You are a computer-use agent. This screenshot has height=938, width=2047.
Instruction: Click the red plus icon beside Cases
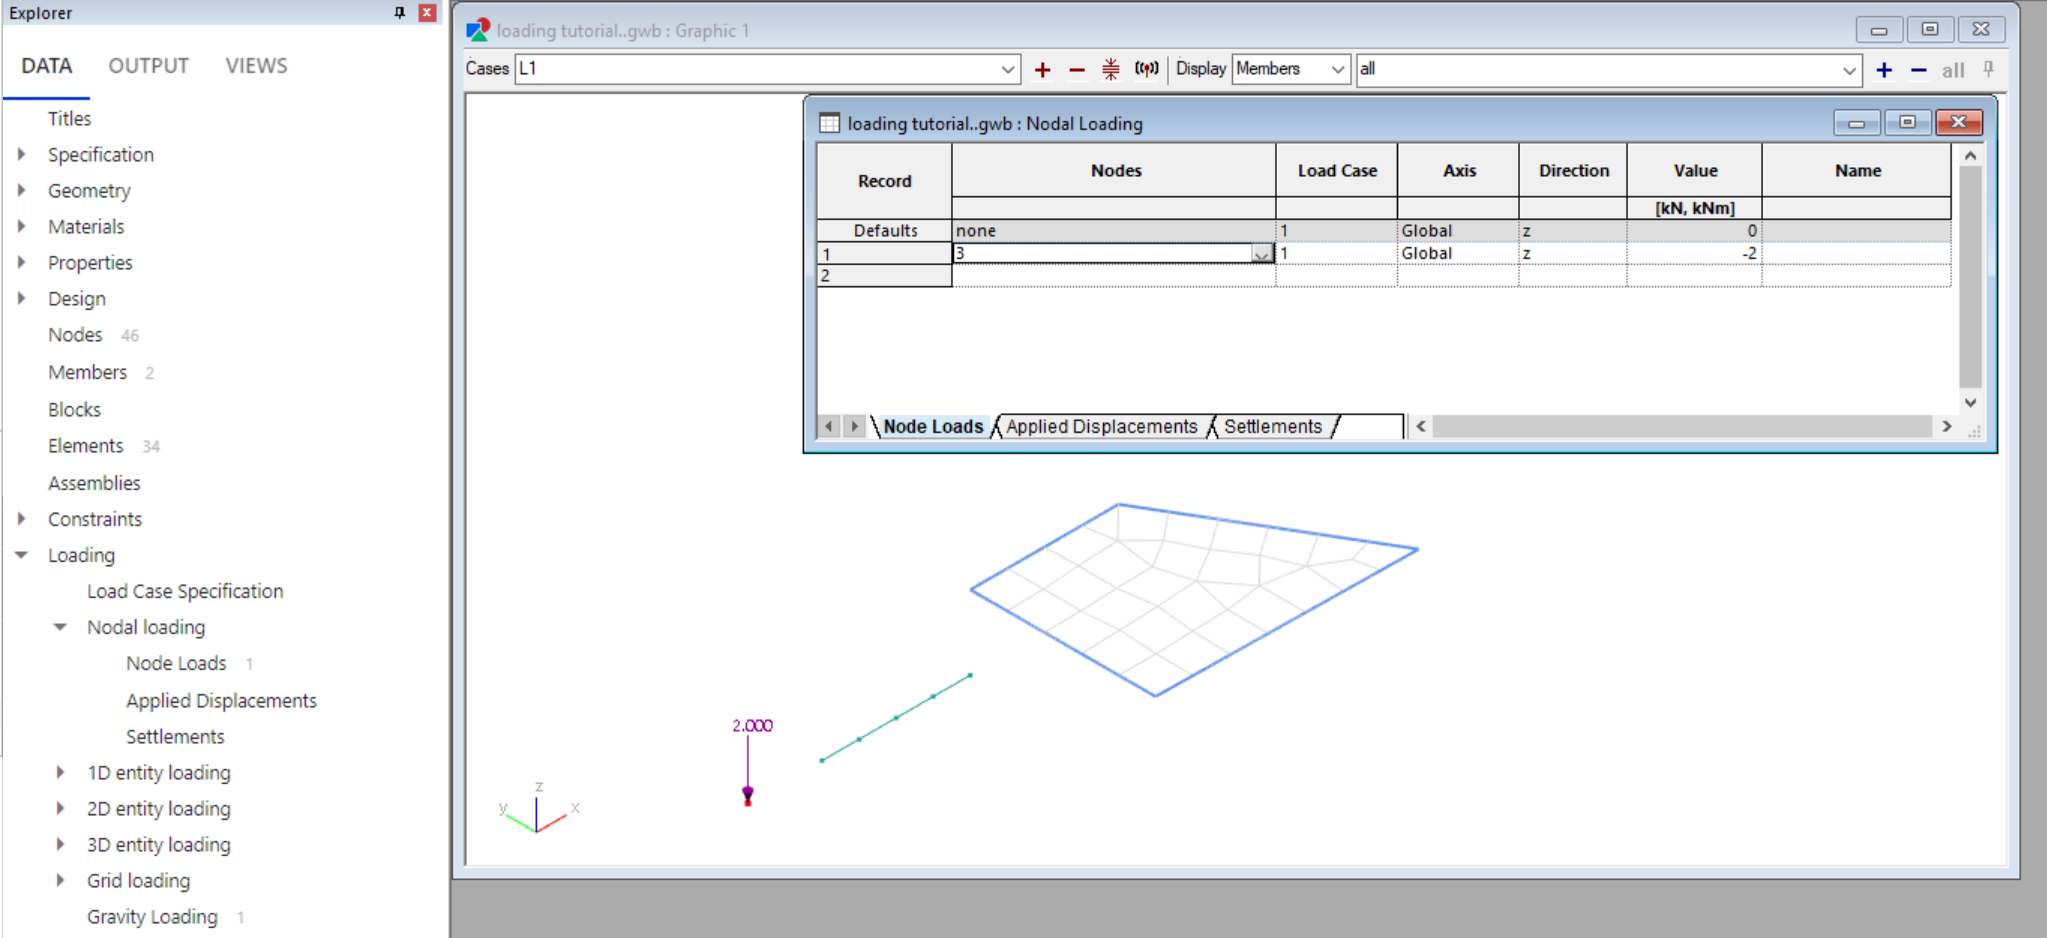1042,70
